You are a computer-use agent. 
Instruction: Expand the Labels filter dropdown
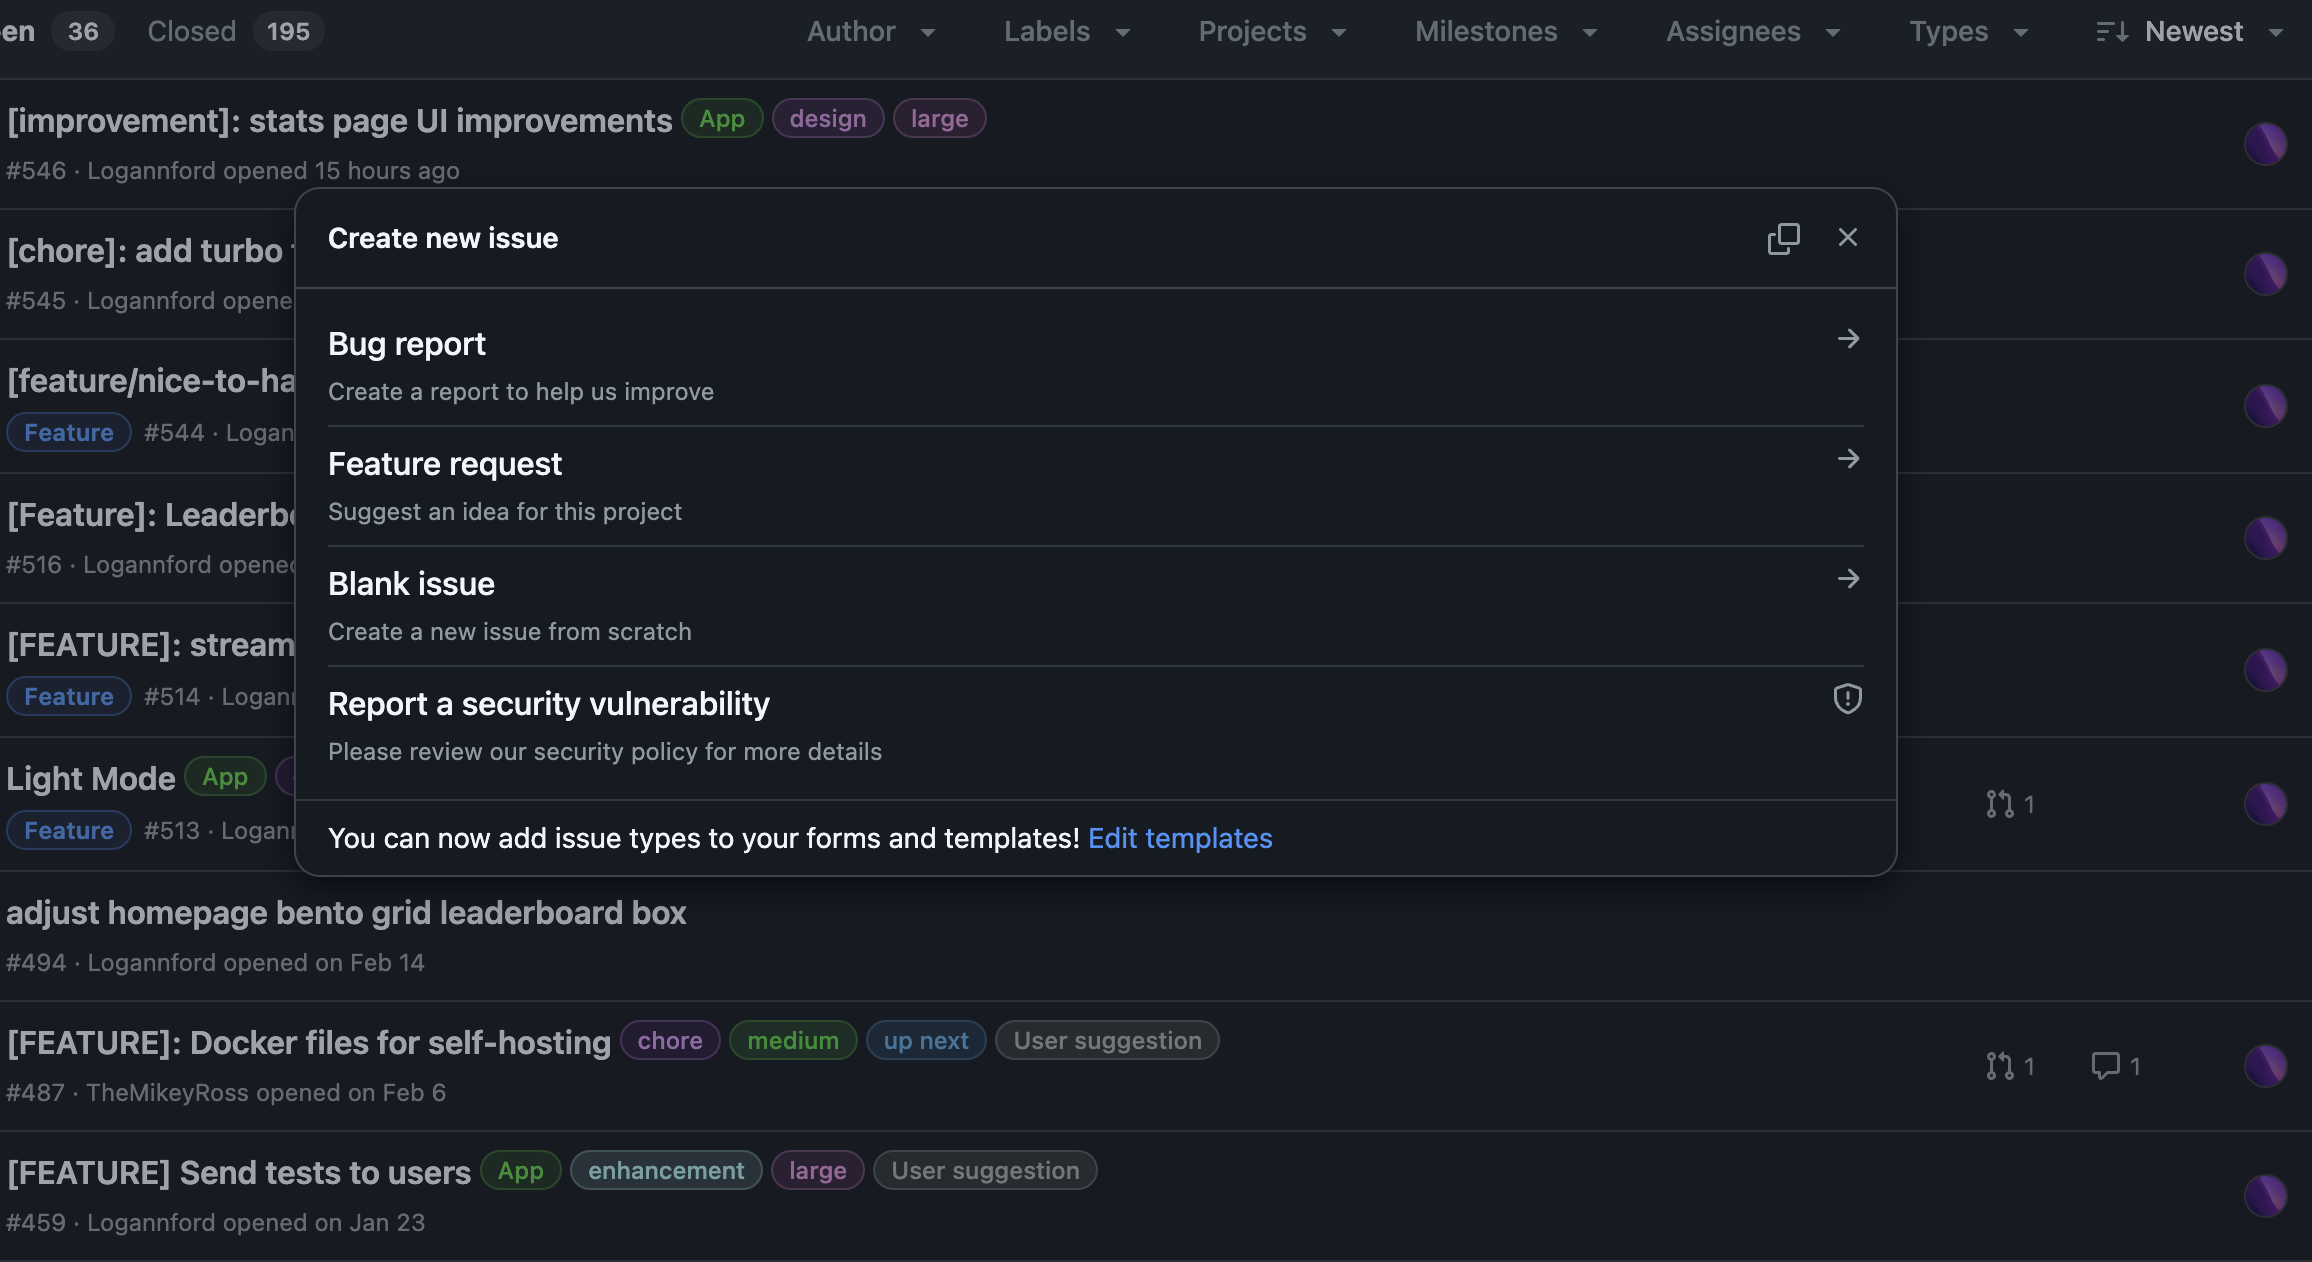pyautogui.click(x=1066, y=32)
